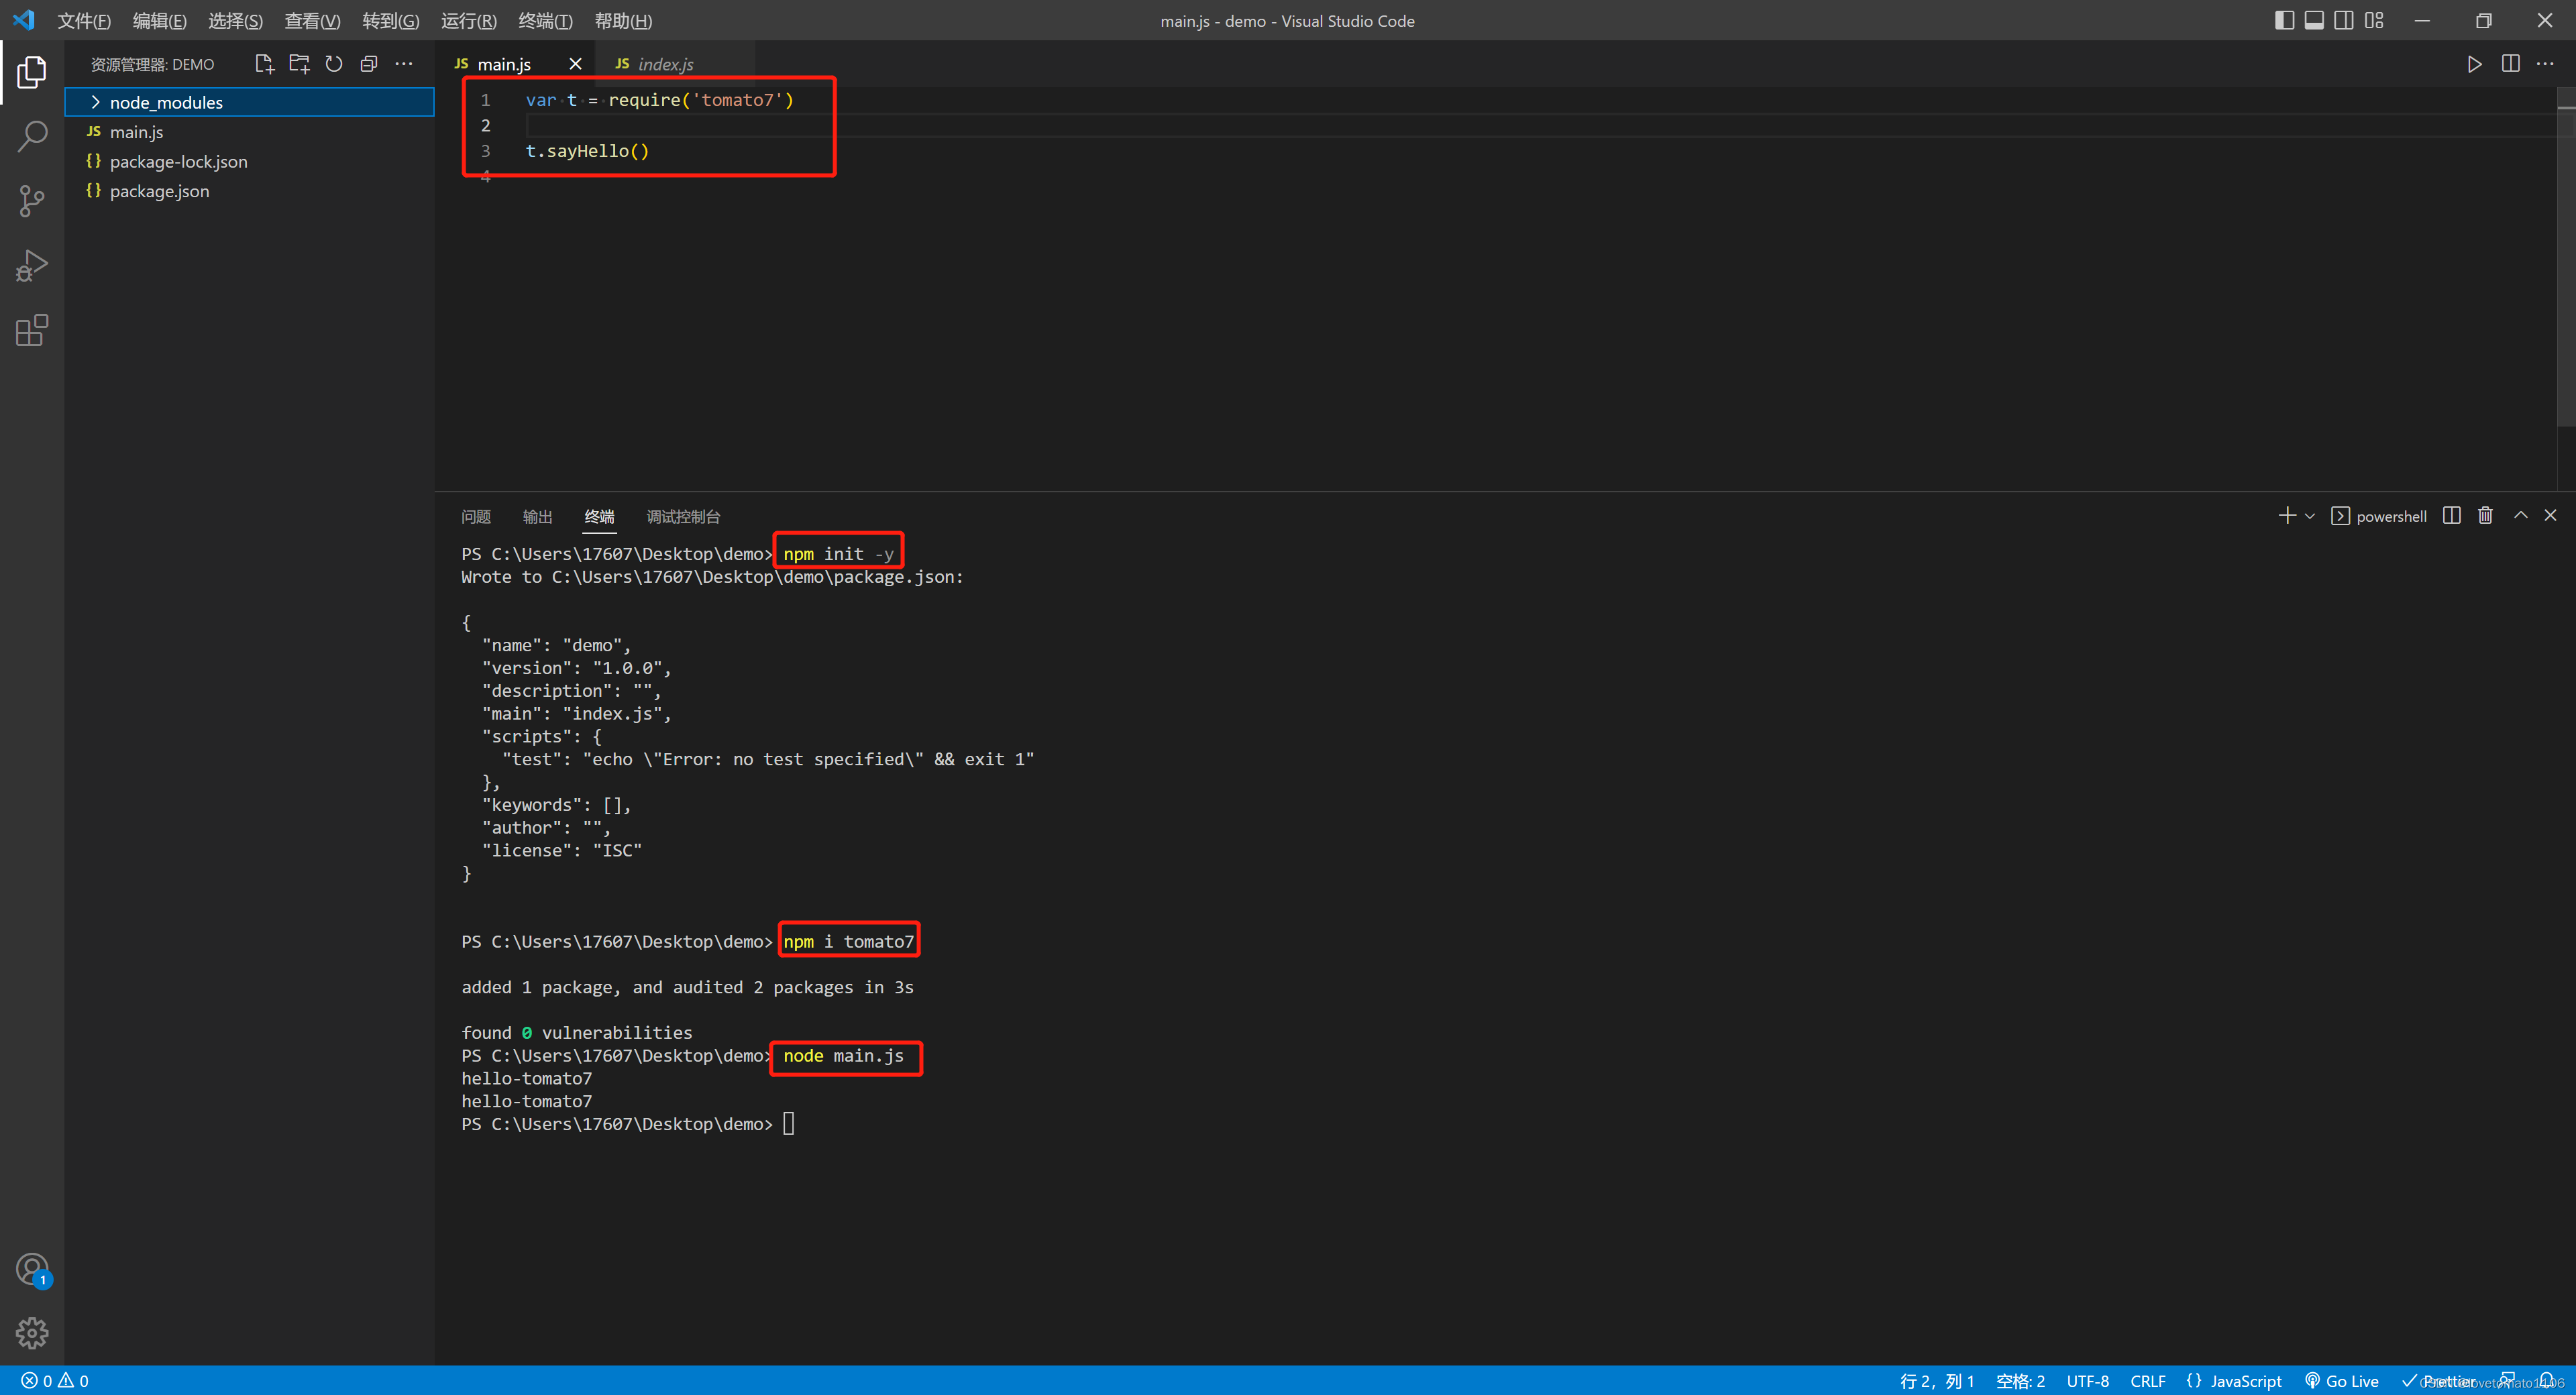Screen dimensions: 2576x1395
Task: Open the Source Control view
Action: point(32,201)
